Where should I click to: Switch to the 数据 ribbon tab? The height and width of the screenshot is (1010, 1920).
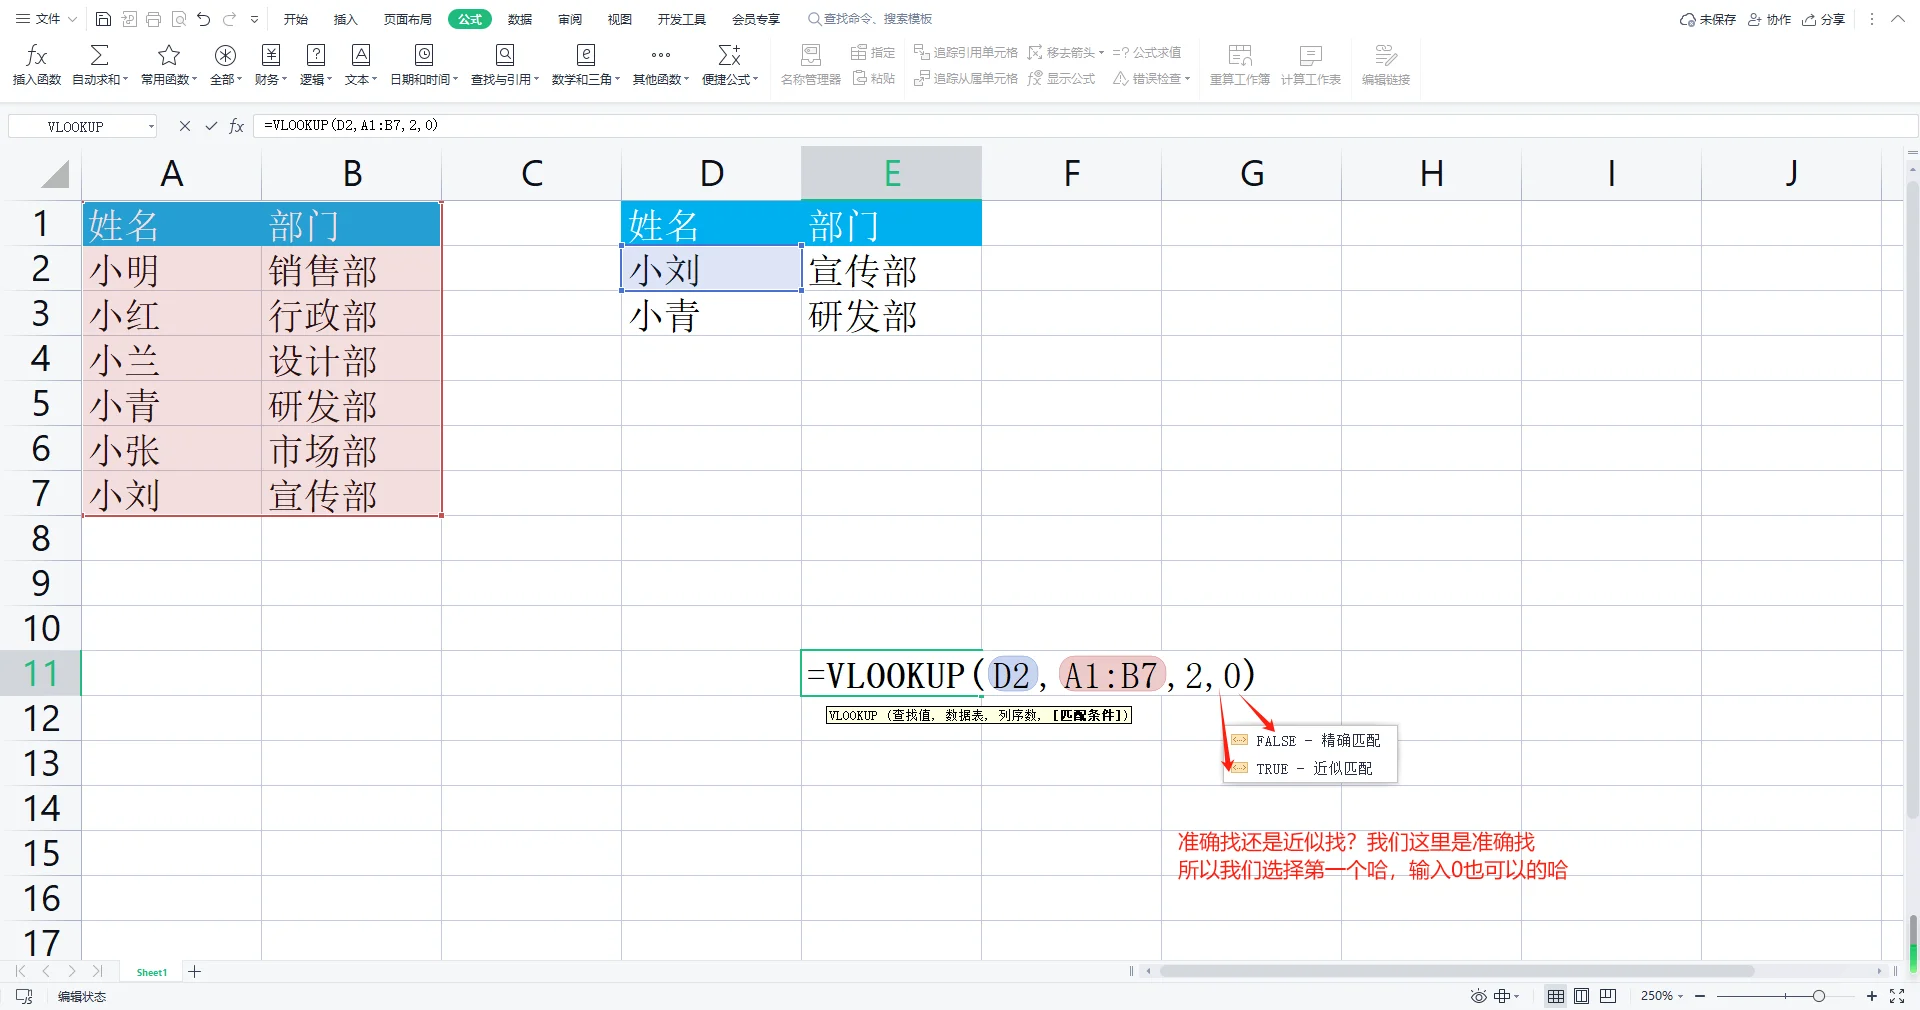[x=518, y=18]
